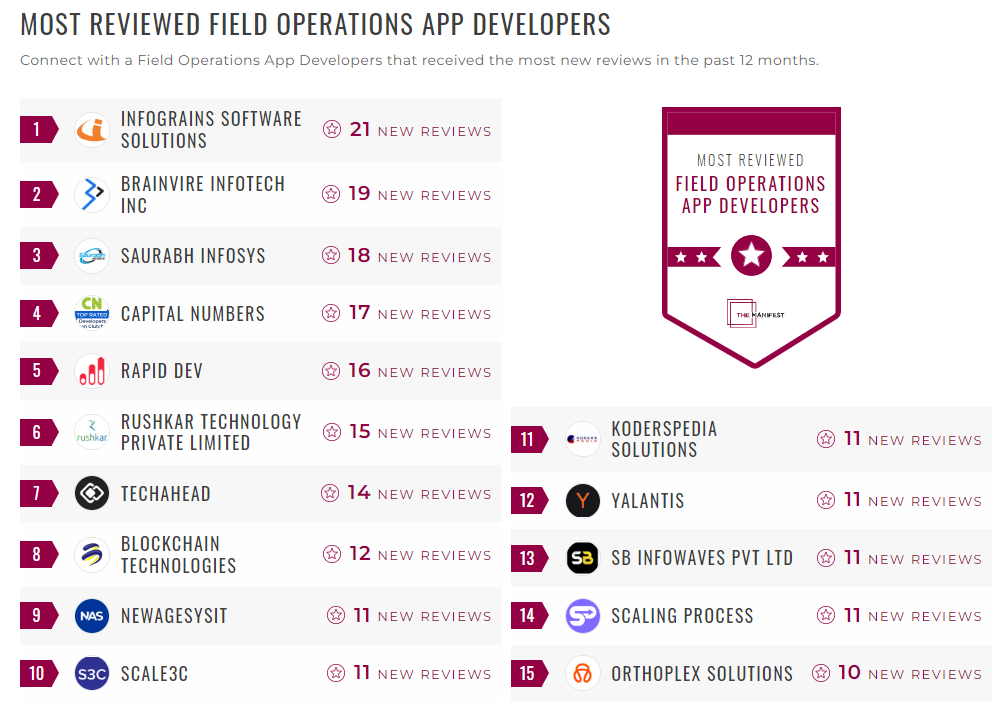Click the Brainvire Infotech logo icon
The height and width of the screenshot is (705, 994).
point(92,194)
